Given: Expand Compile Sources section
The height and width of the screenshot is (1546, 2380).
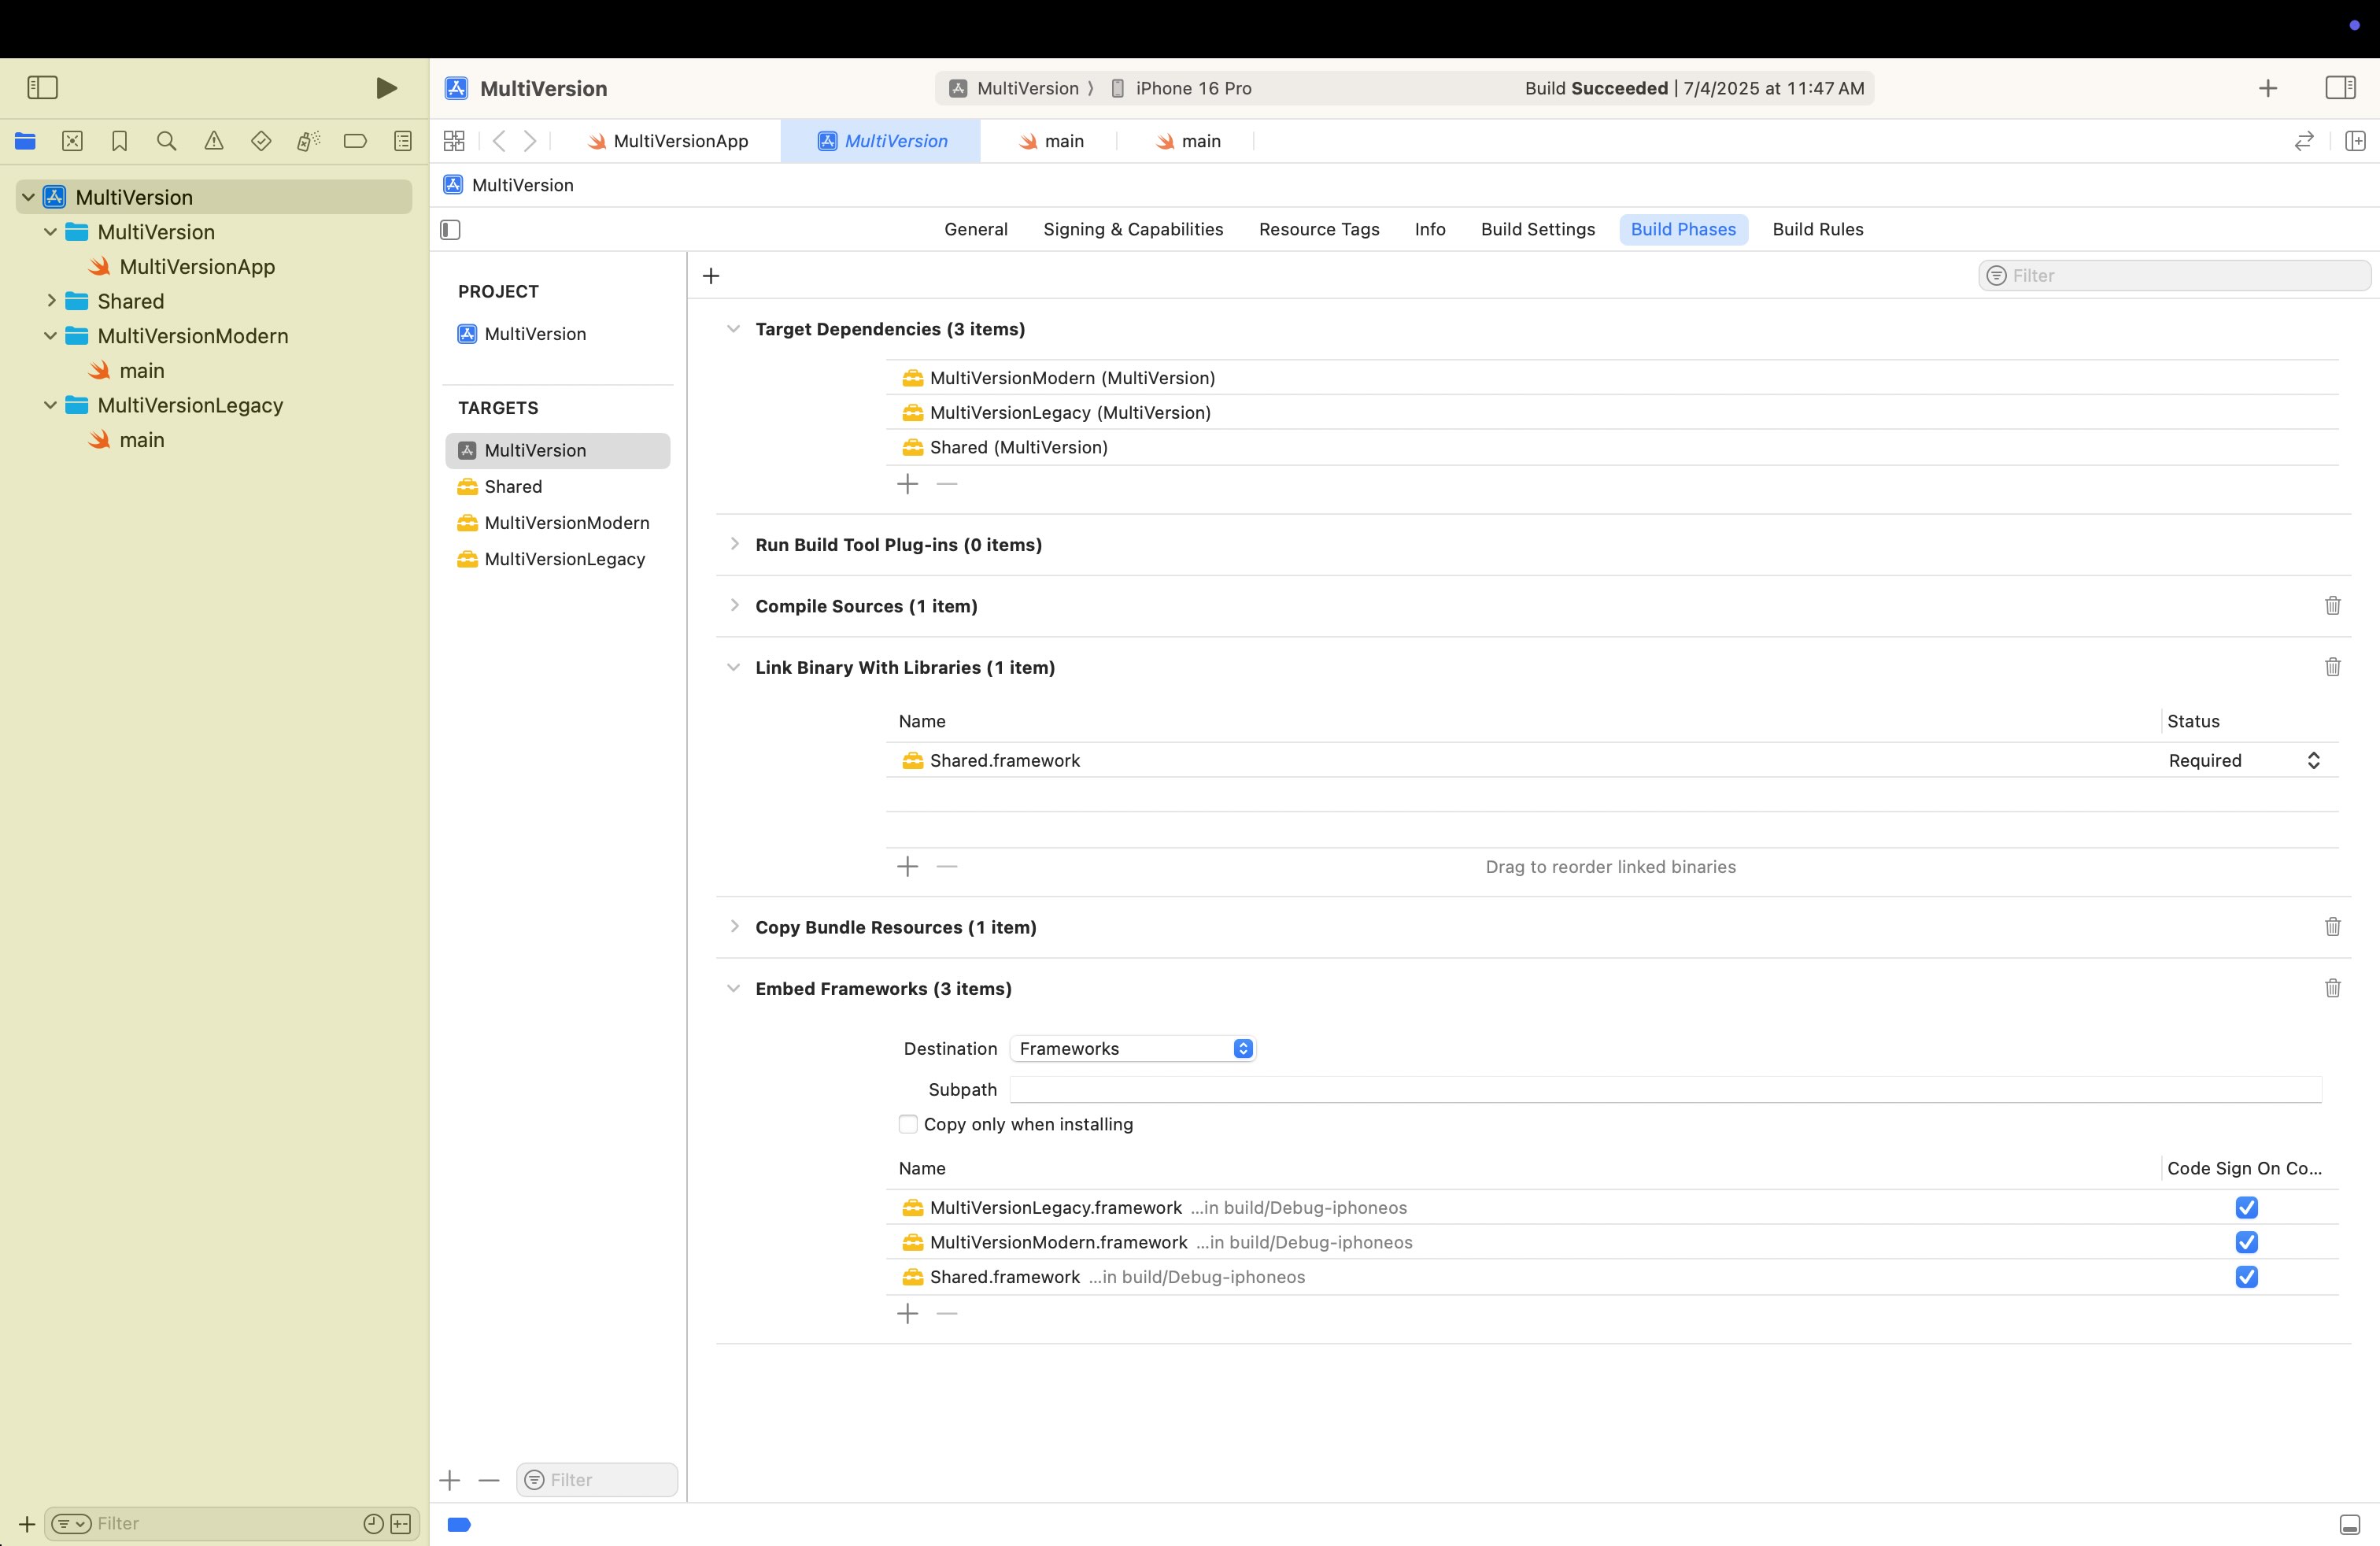Looking at the screenshot, I should coord(734,605).
